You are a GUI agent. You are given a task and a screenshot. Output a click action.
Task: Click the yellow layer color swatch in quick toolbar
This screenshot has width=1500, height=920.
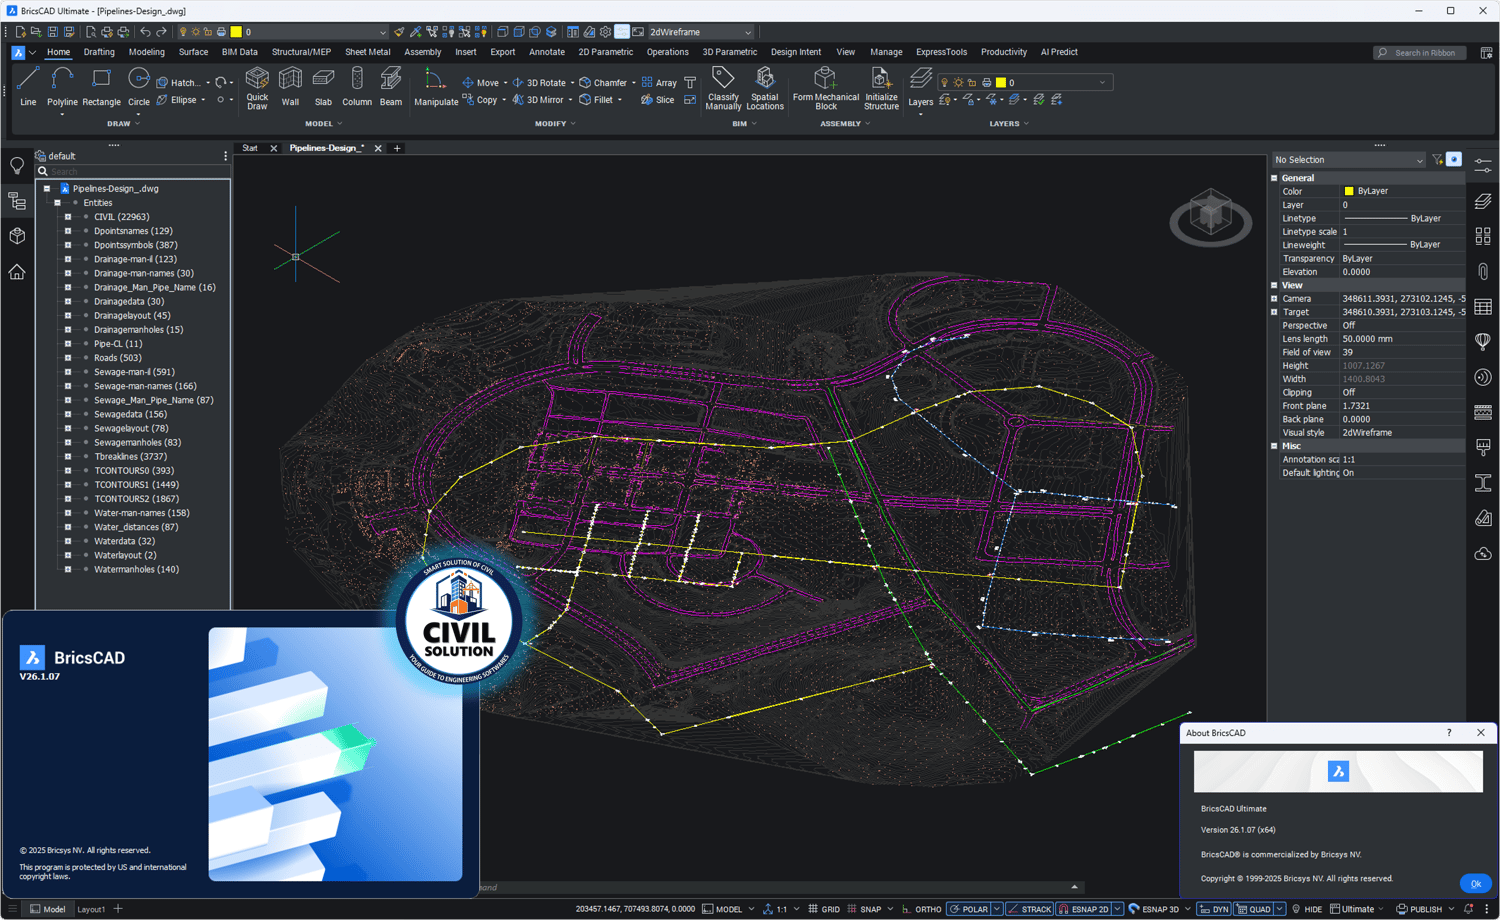[236, 32]
